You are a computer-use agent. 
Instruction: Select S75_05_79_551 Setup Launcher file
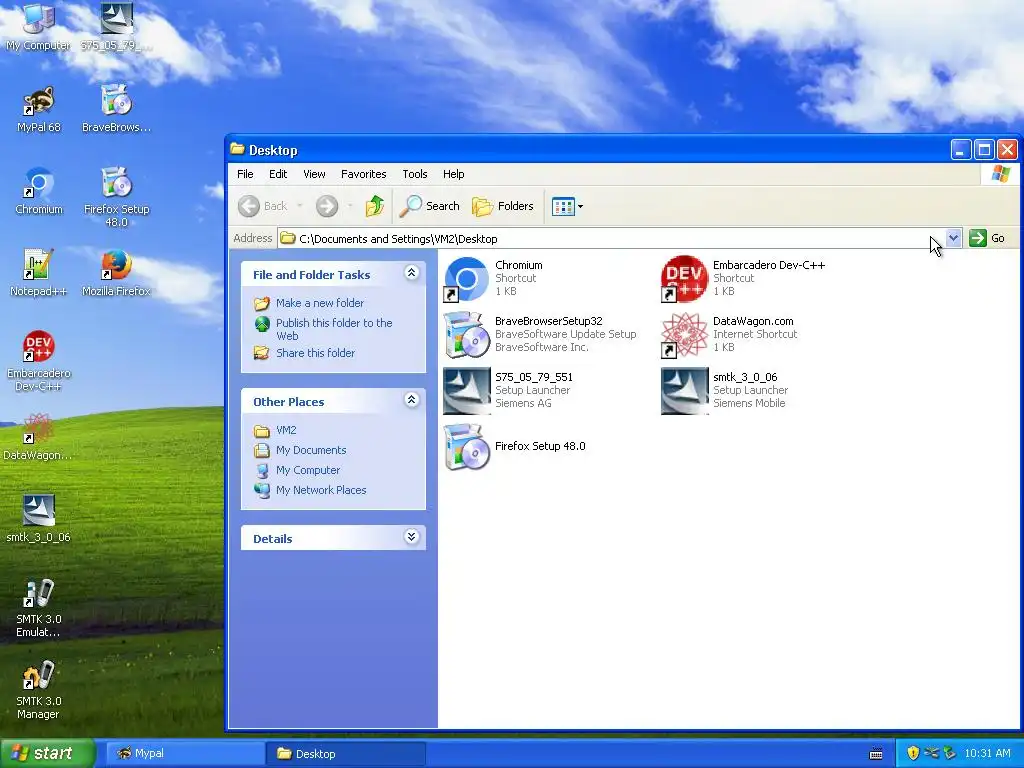click(x=508, y=391)
